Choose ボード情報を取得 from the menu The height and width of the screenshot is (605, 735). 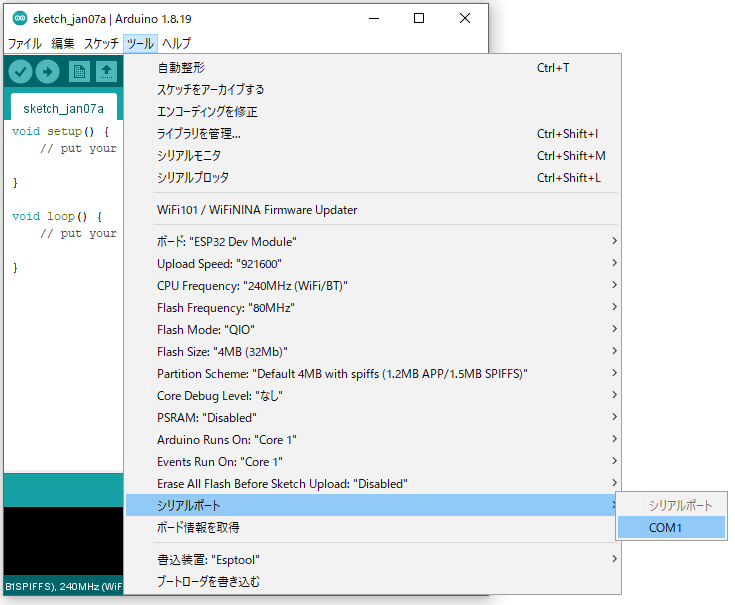[373, 527]
